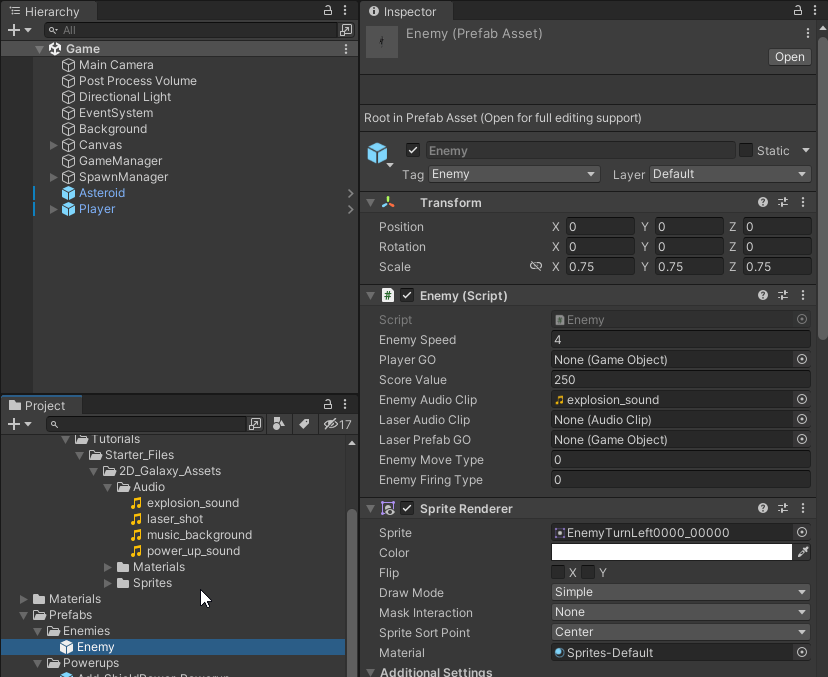Expand the Player prefab in Hierarchy

pos(53,209)
